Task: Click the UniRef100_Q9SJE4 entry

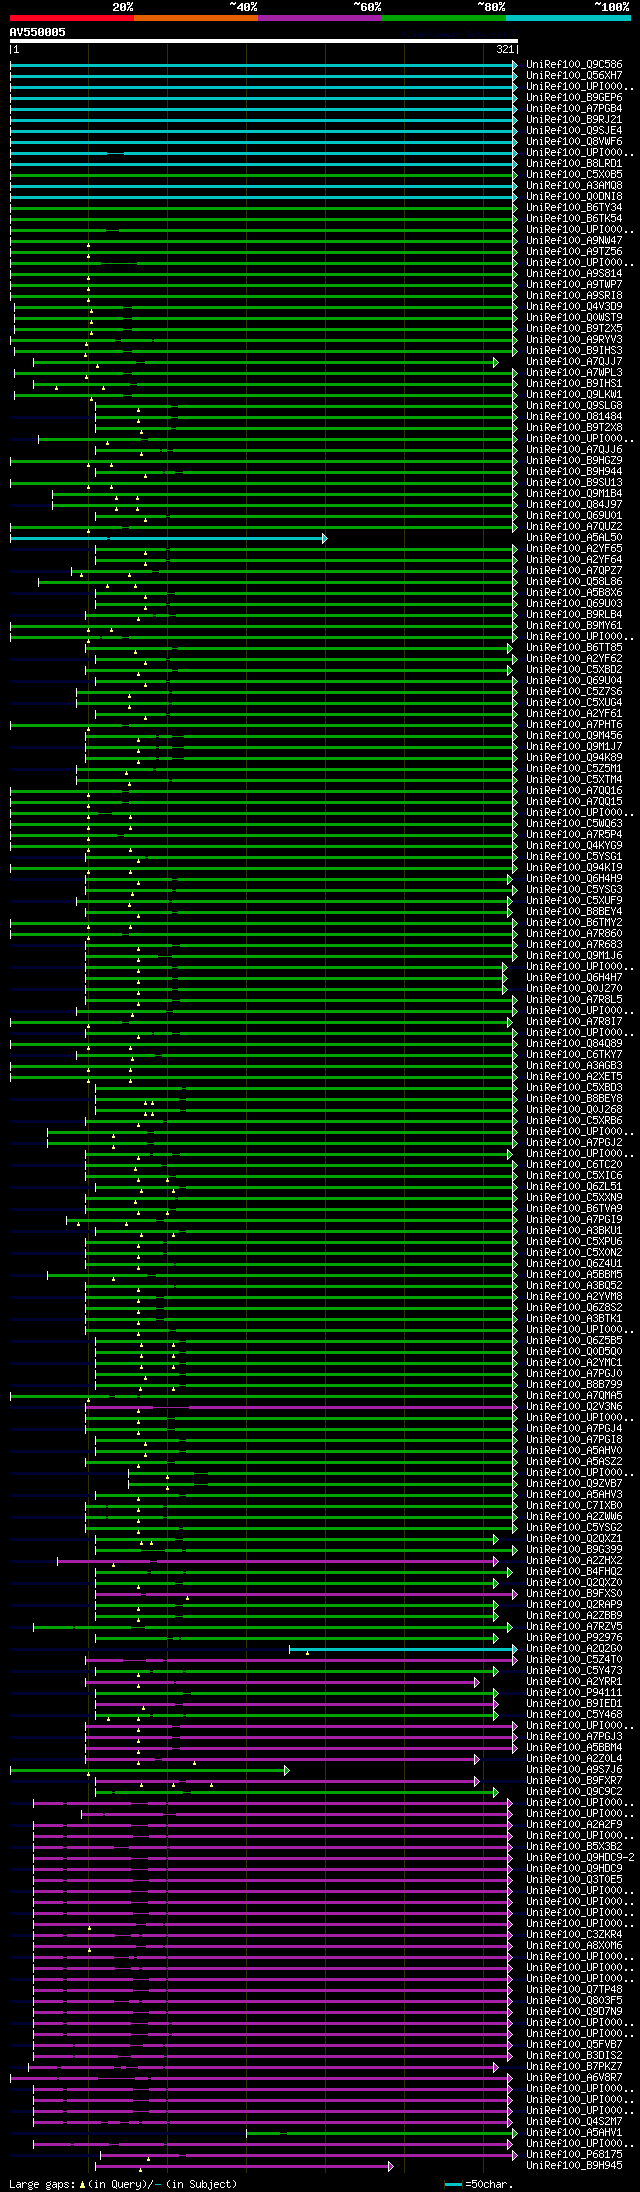Action: (574, 131)
